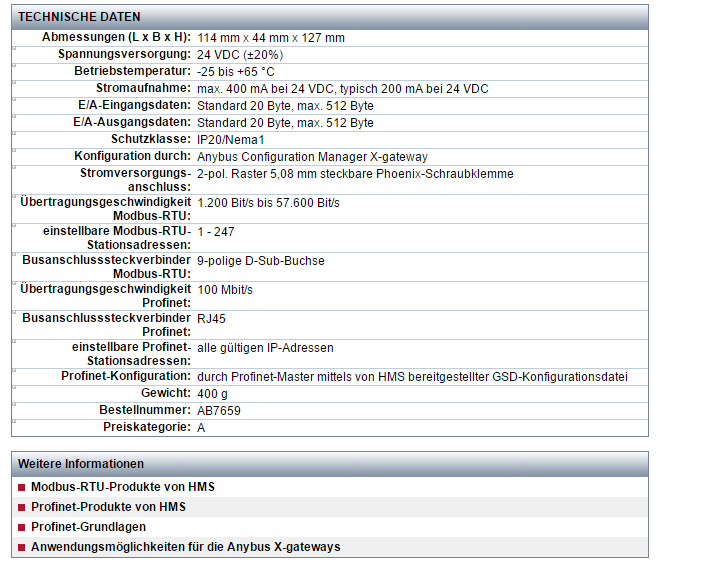The image size is (726, 570).
Task: Click the Preiskategorie value A
Action: [201, 428]
